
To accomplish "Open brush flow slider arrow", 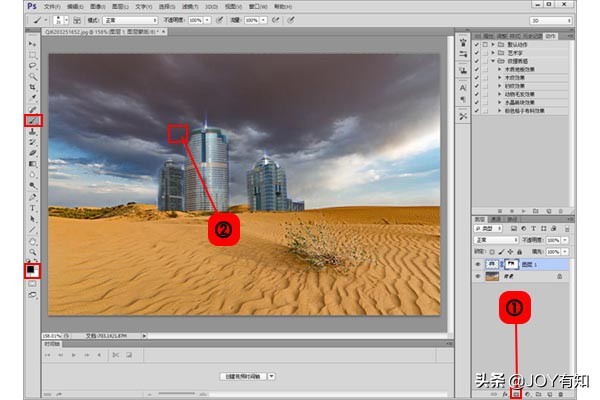I will [263, 20].
